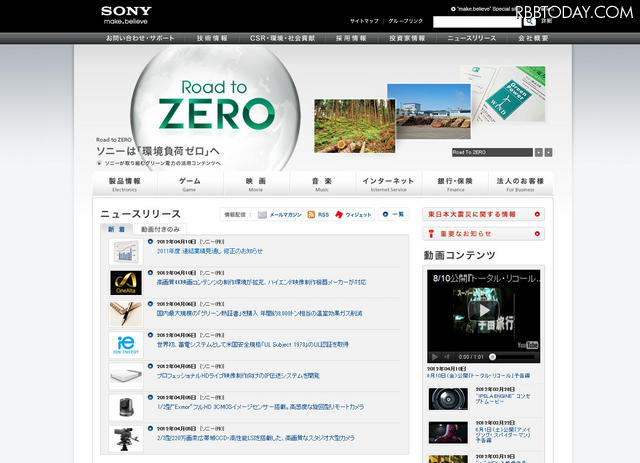Open 技術情報 menu item

point(212,38)
